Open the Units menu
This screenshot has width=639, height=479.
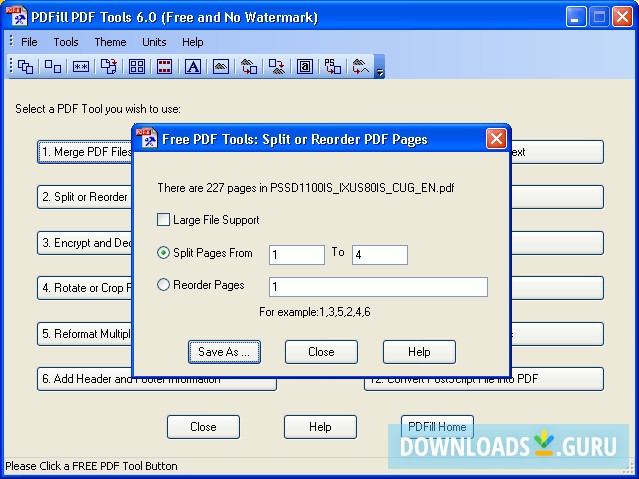154,42
